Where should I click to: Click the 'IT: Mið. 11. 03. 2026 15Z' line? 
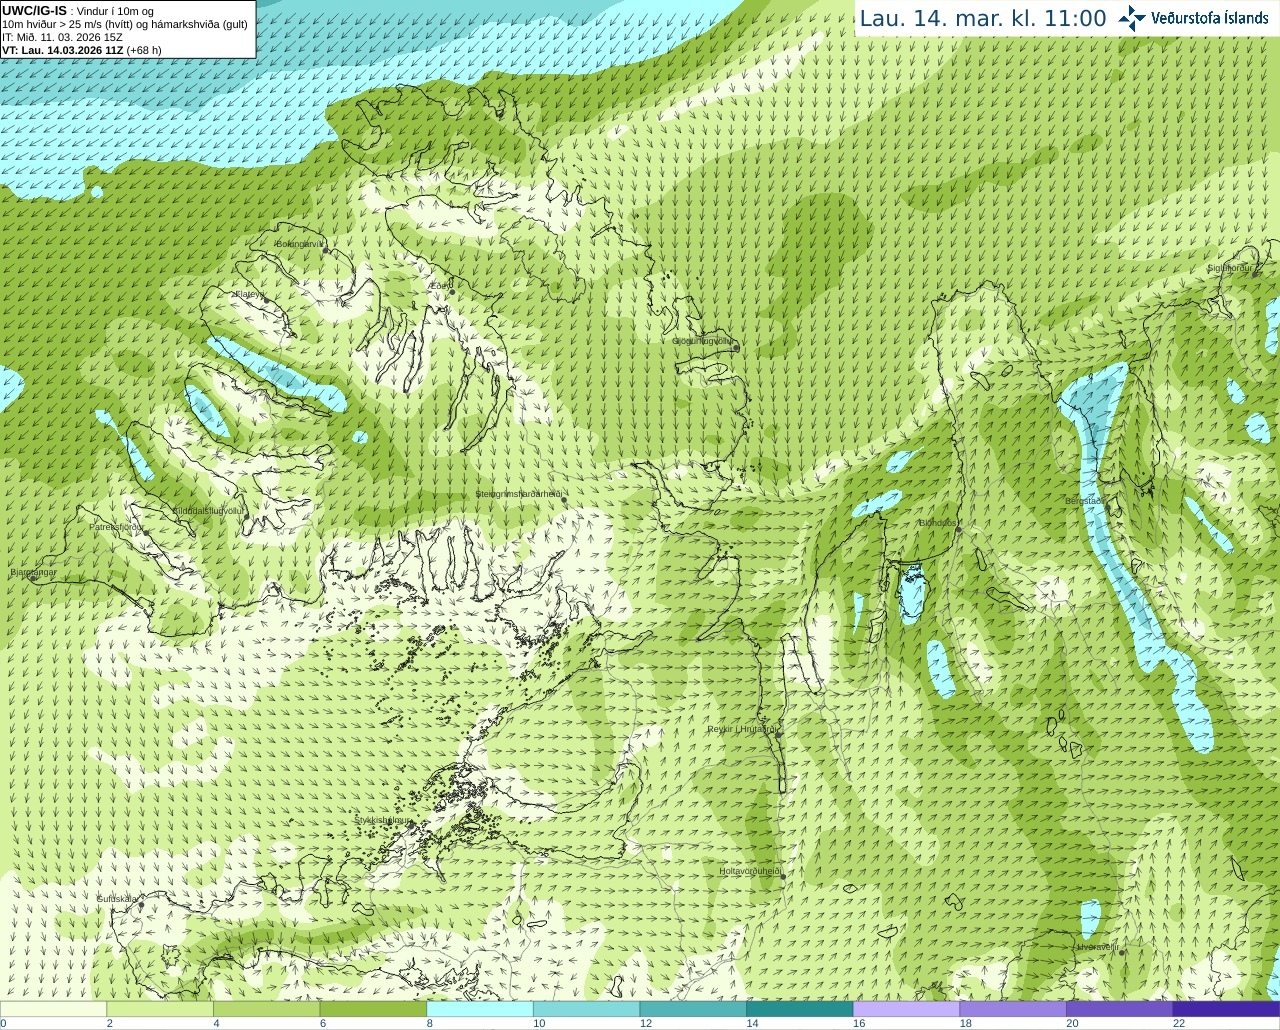62,37
